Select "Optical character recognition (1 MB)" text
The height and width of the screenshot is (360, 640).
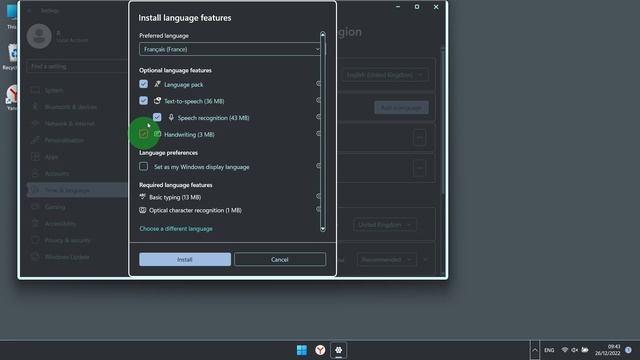point(195,210)
